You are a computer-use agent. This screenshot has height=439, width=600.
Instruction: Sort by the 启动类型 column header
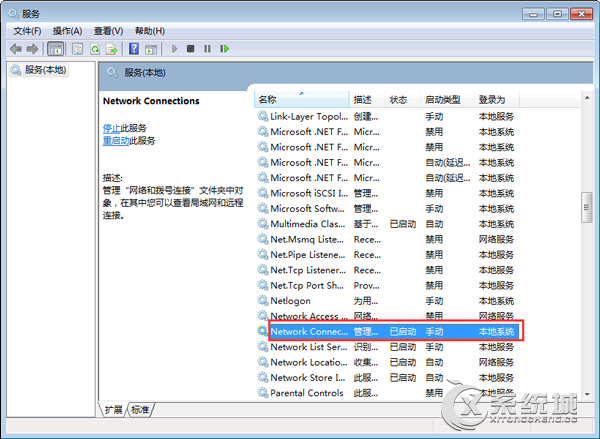point(447,100)
